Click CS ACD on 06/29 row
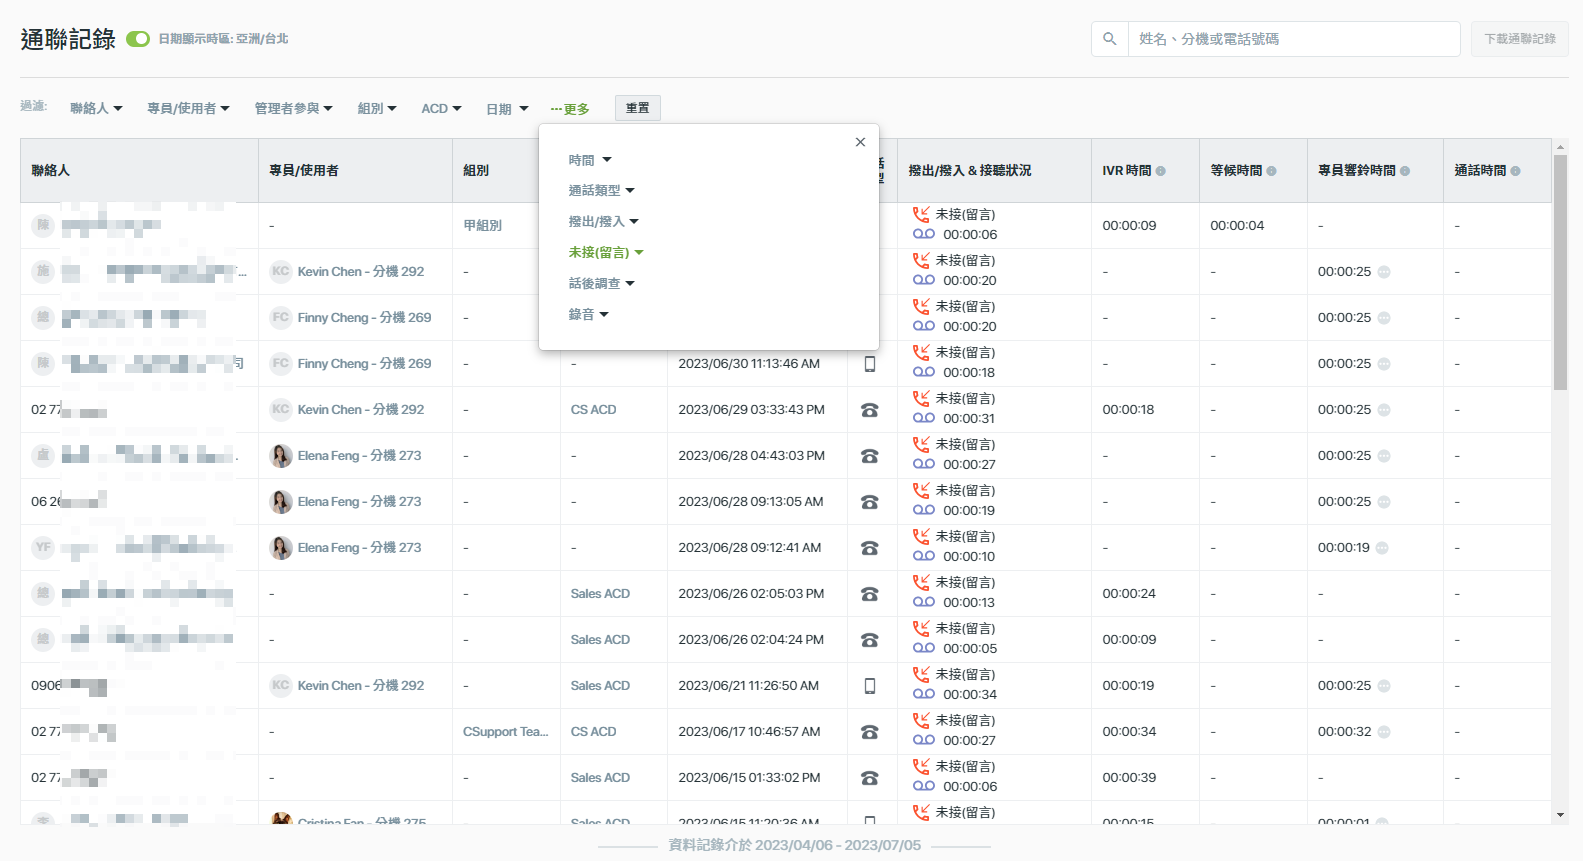 click(x=593, y=410)
